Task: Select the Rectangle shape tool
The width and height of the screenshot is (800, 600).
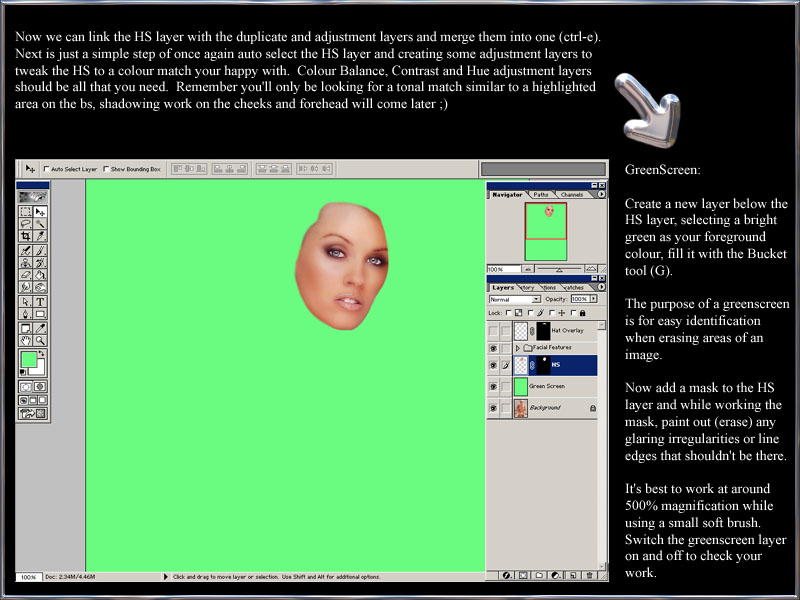Action: click(40, 314)
